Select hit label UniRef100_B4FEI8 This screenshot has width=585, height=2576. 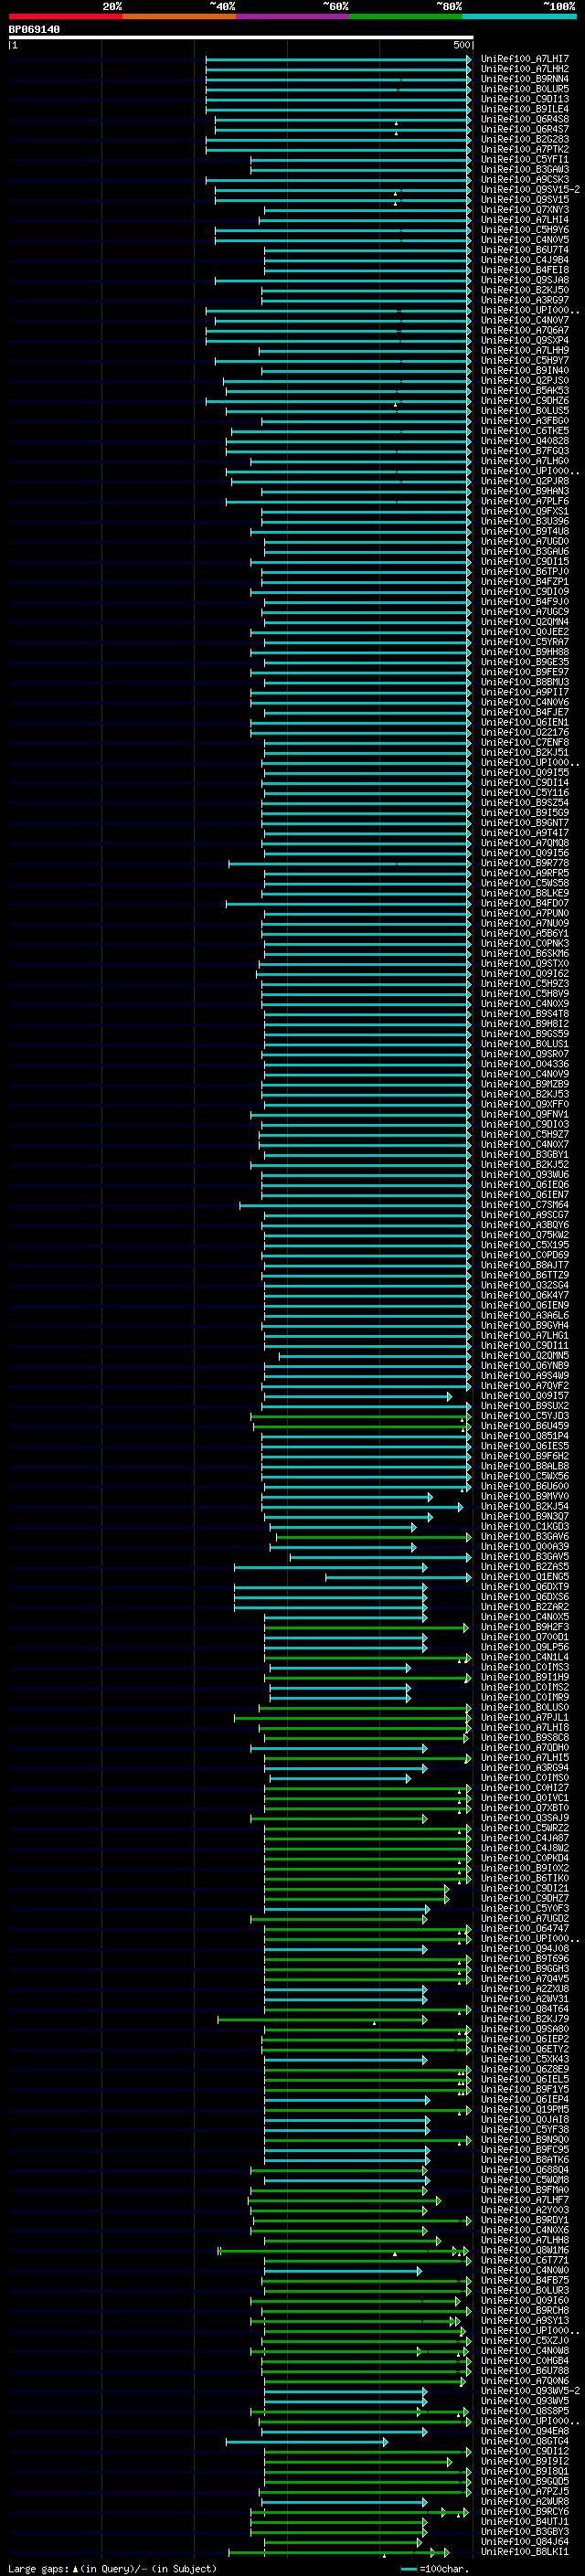point(524,270)
